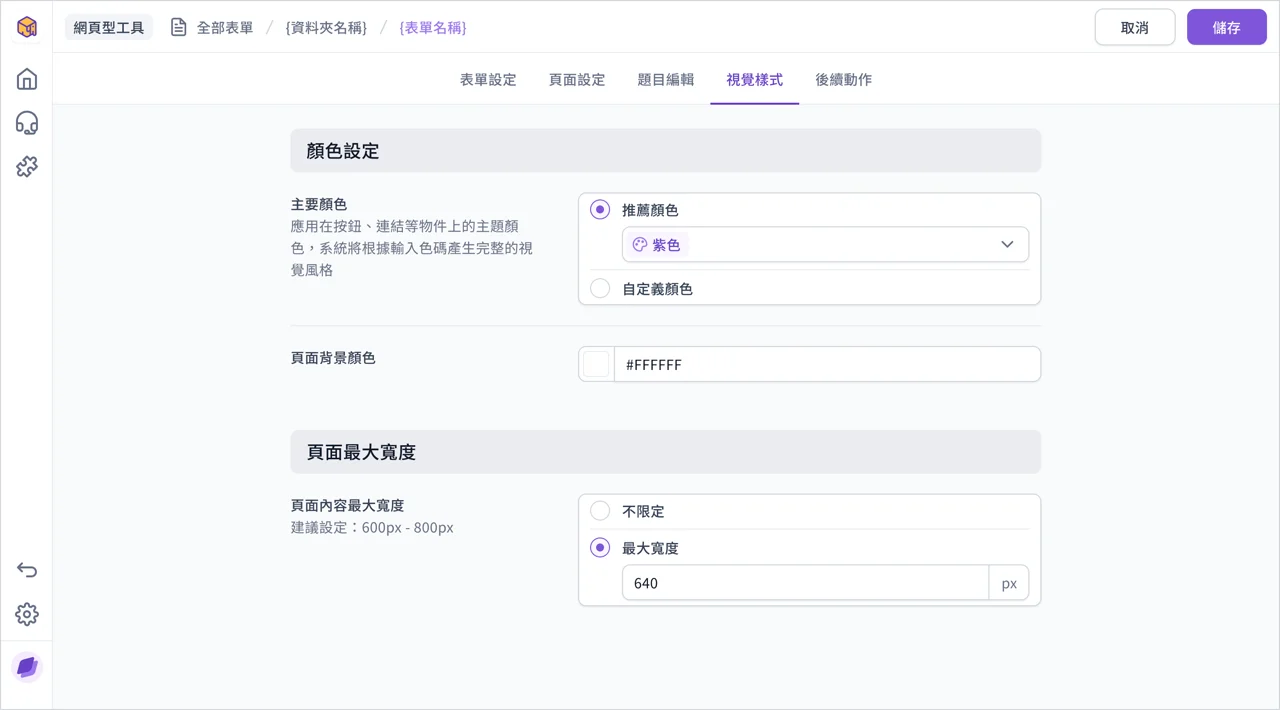Choose the 不限定 width option
The height and width of the screenshot is (710, 1280).
[x=600, y=511]
